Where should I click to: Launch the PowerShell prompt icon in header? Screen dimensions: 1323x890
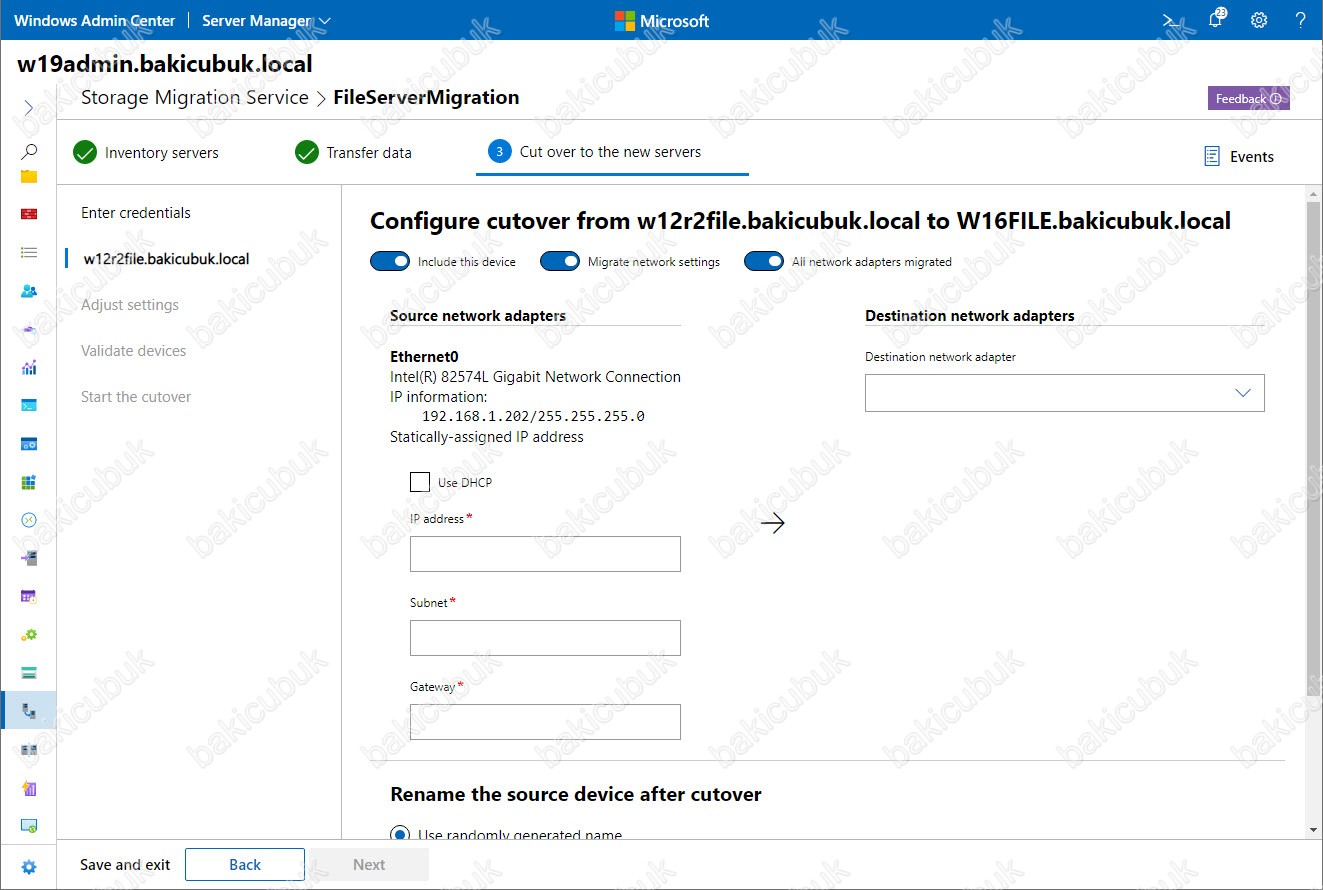click(x=1171, y=20)
